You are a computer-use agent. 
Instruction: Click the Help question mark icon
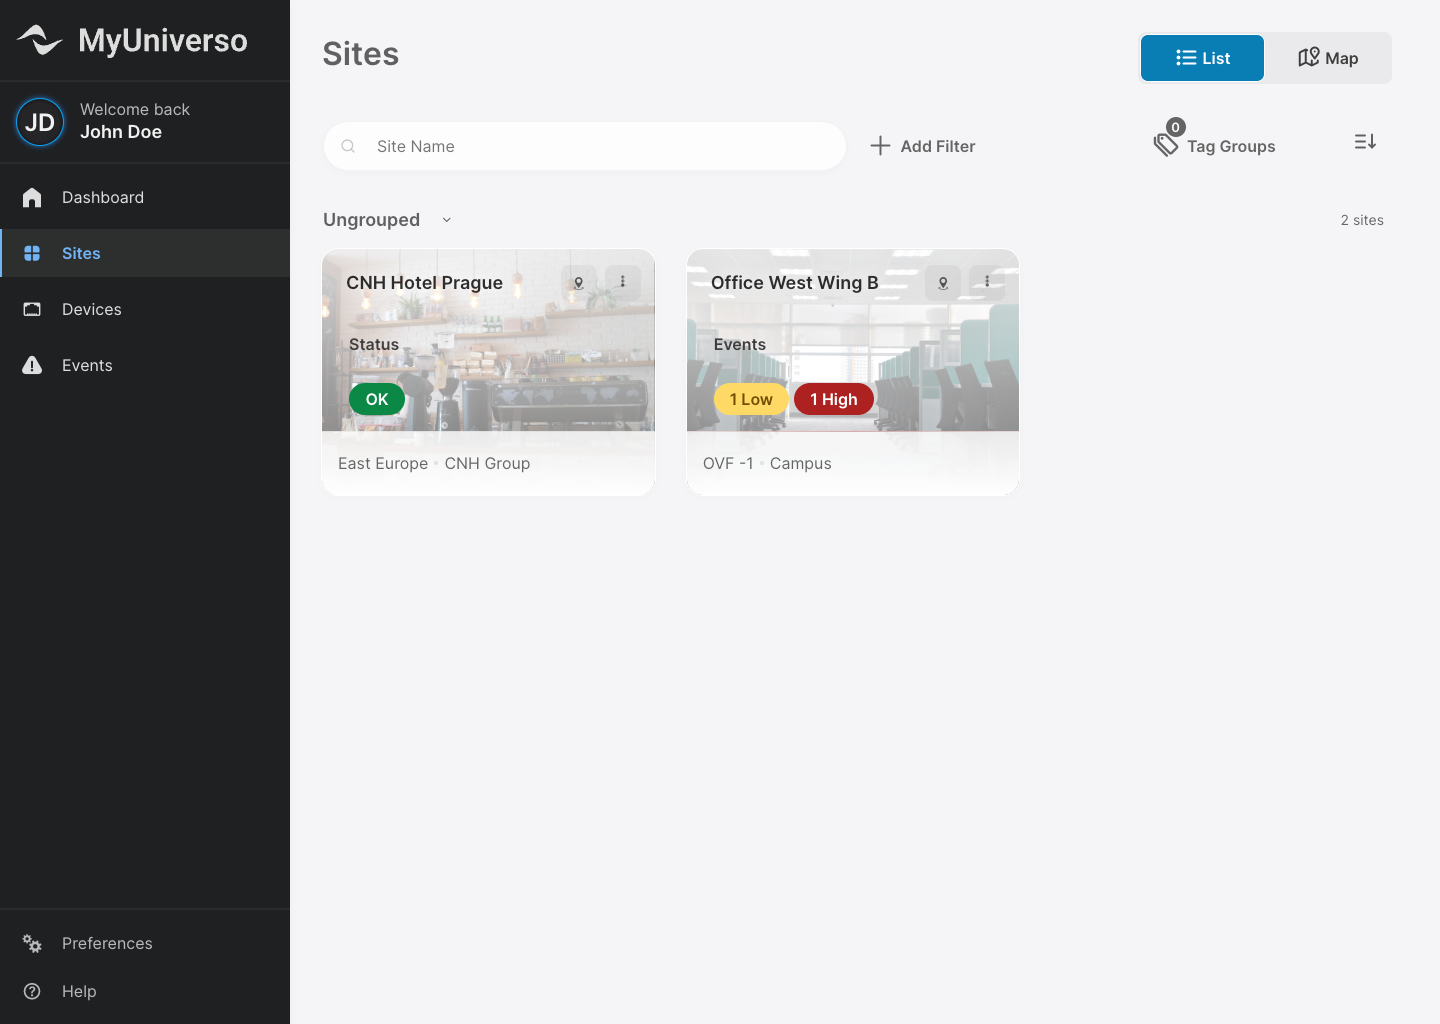(32, 991)
